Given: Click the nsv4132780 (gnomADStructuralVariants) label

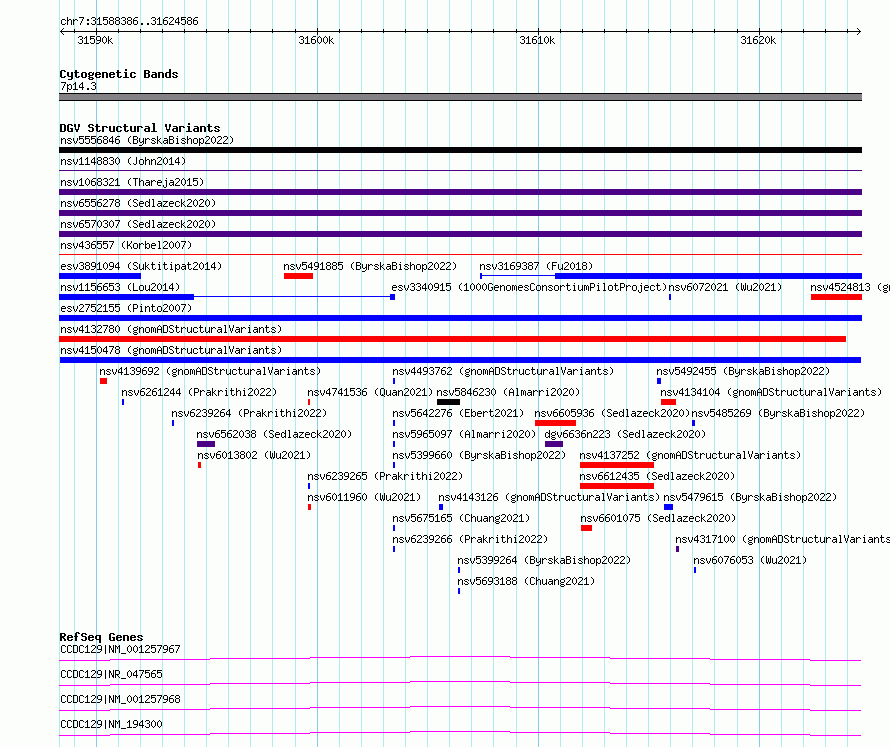Looking at the screenshot, I should click(171, 329).
